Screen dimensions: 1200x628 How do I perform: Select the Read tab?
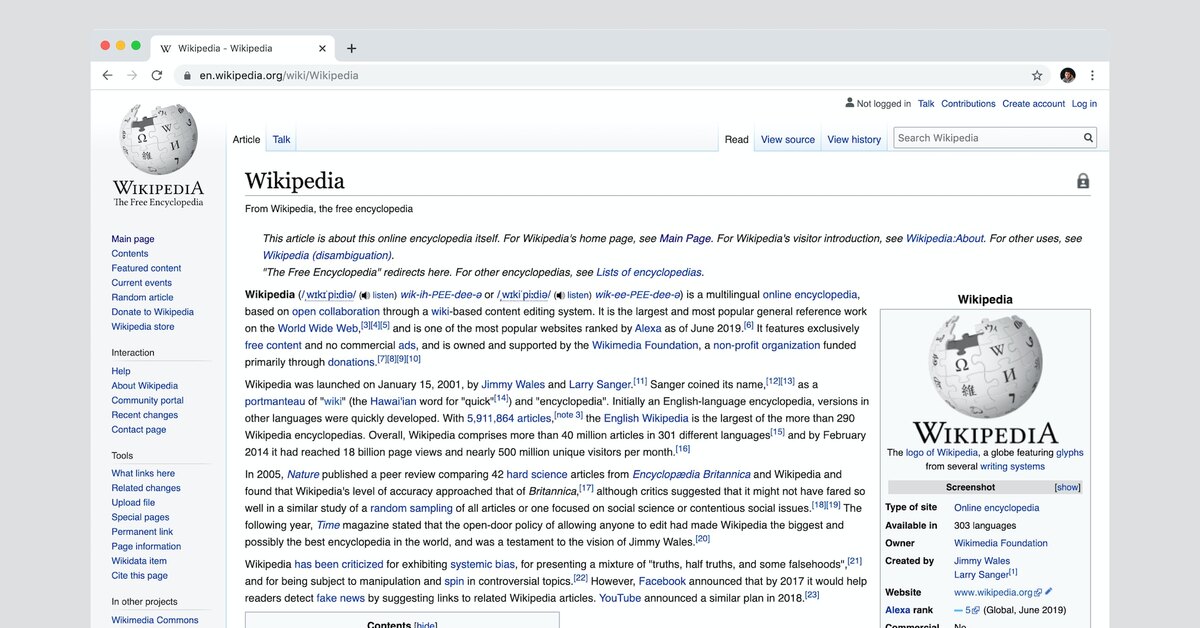(736, 140)
